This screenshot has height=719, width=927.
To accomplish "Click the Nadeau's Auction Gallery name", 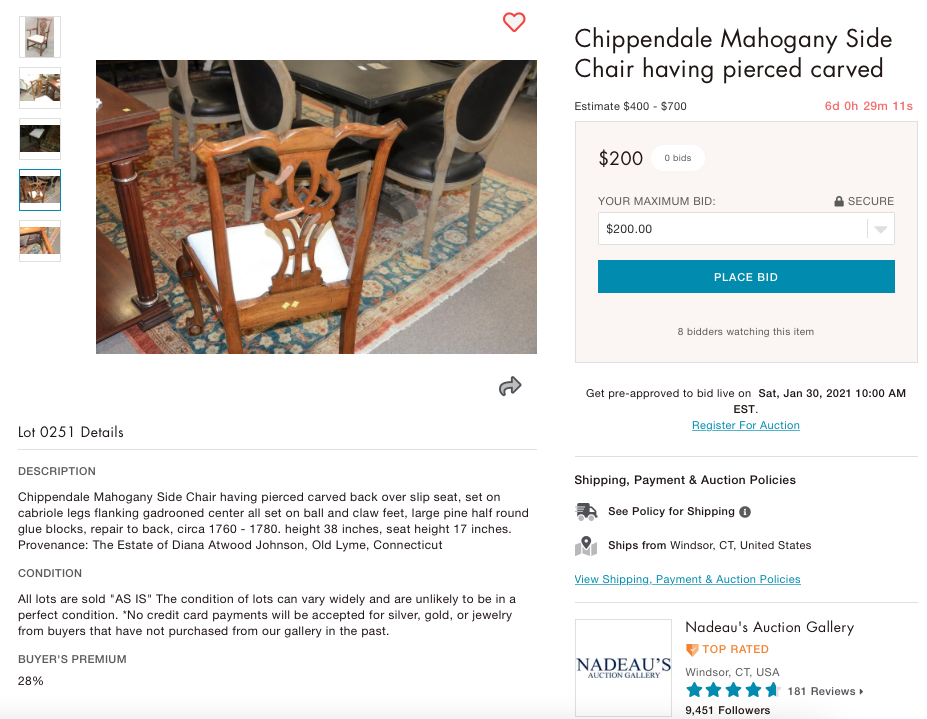I will coord(769,627).
